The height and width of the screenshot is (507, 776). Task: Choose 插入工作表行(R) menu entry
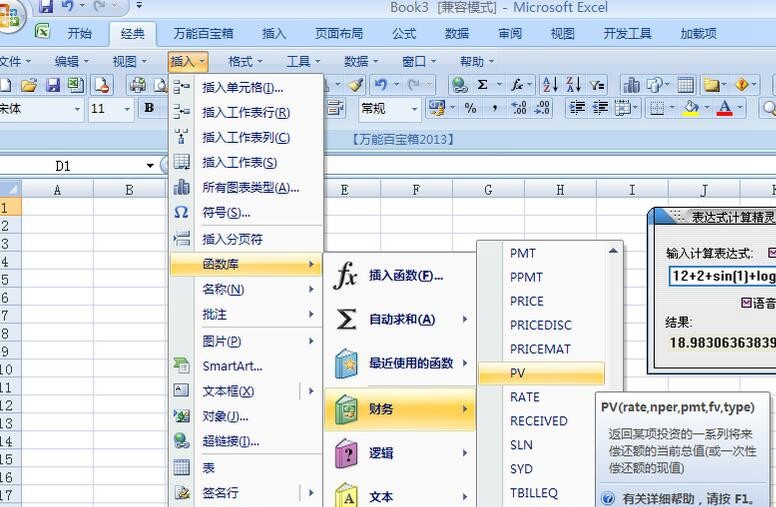pyautogui.click(x=246, y=113)
